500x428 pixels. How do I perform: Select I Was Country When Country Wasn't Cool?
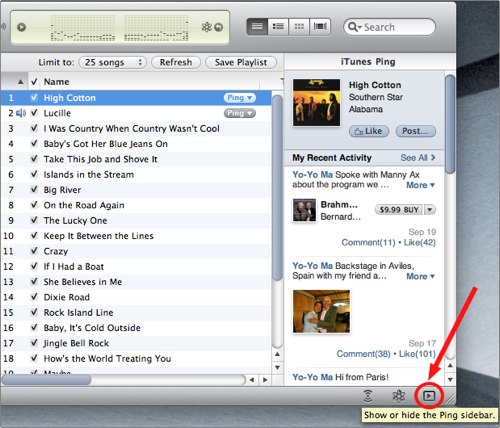(136, 128)
